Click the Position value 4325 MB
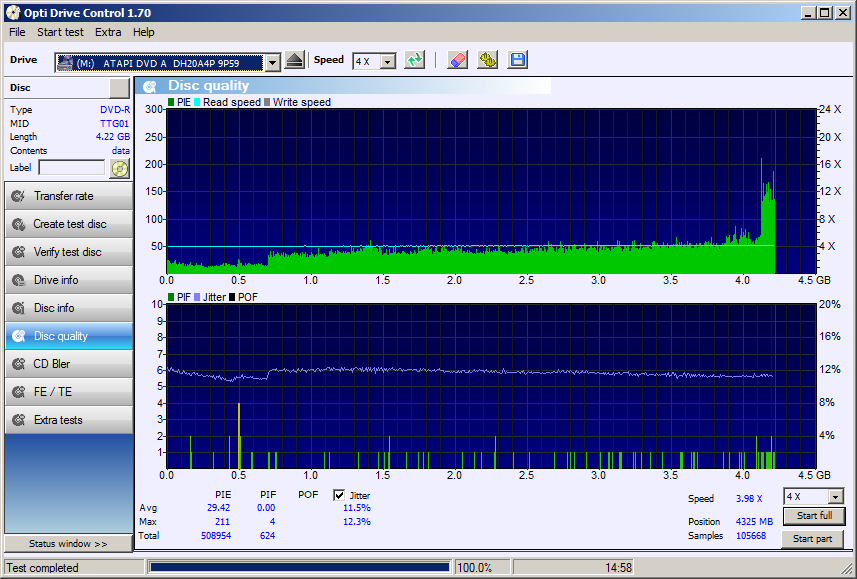The width and height of the screenshot is (857, 579). [x=754, y=522]
